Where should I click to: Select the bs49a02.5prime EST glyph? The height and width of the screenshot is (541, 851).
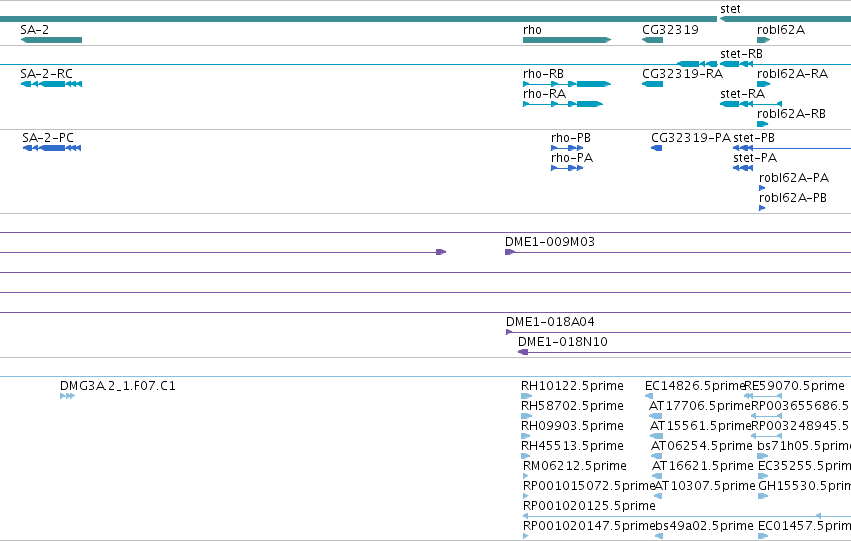click(659, 536)
